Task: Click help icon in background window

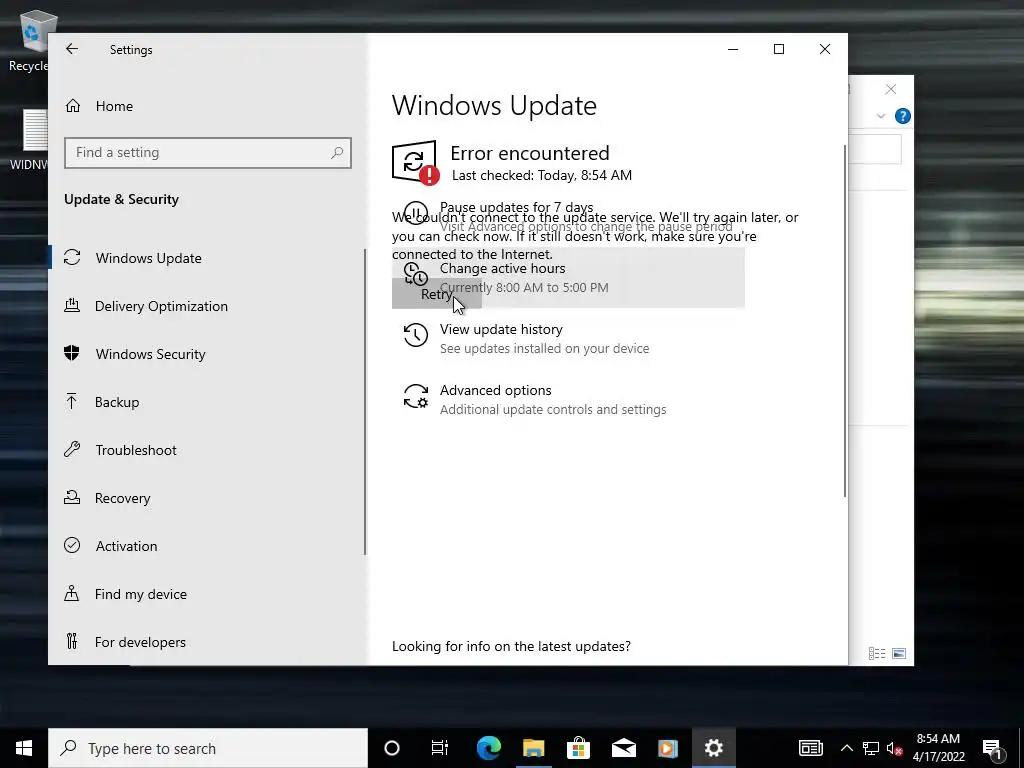Action: [903, 116]
